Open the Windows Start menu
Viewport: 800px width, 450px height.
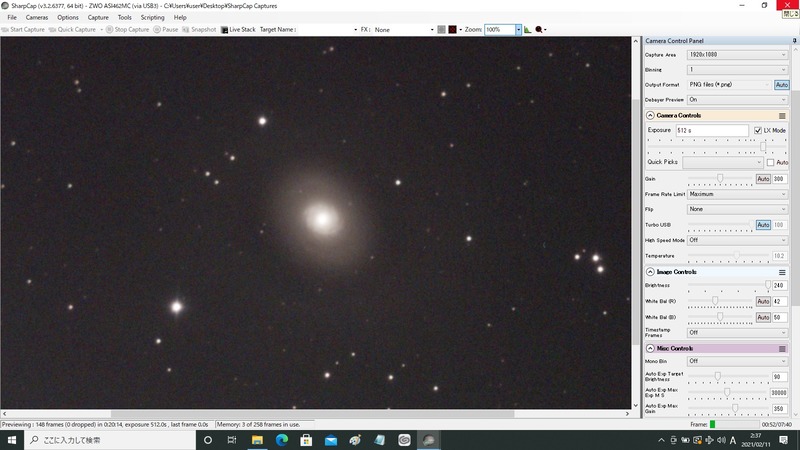coord(12,440)
